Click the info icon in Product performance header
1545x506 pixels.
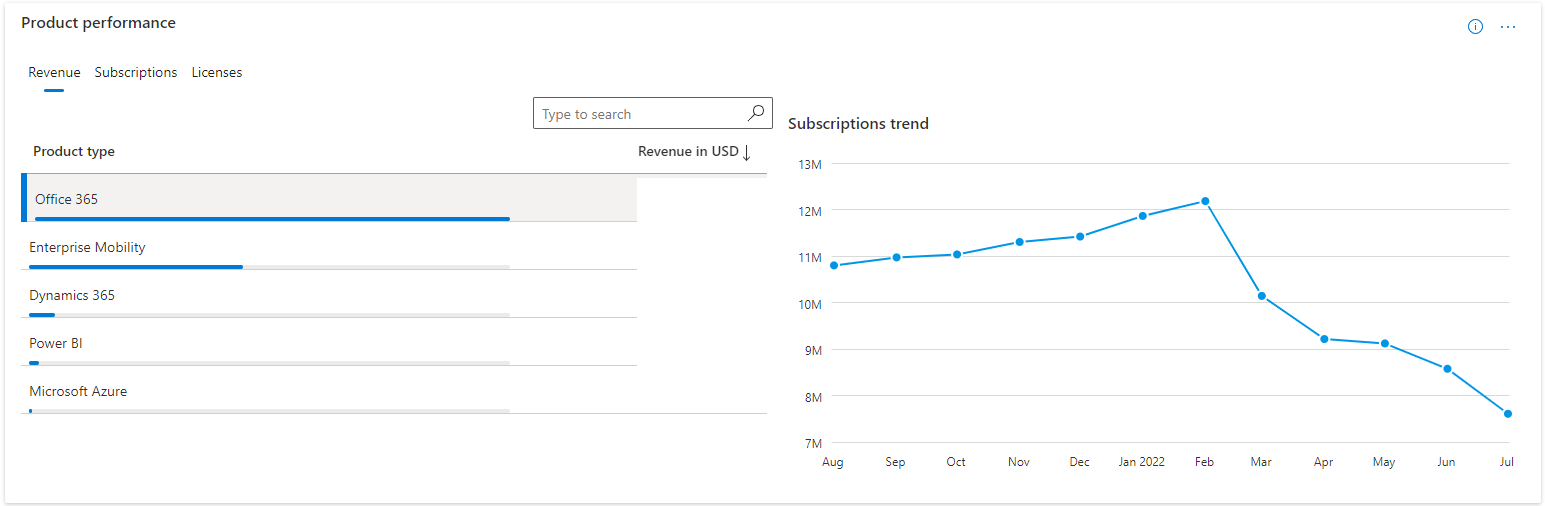1475,27
